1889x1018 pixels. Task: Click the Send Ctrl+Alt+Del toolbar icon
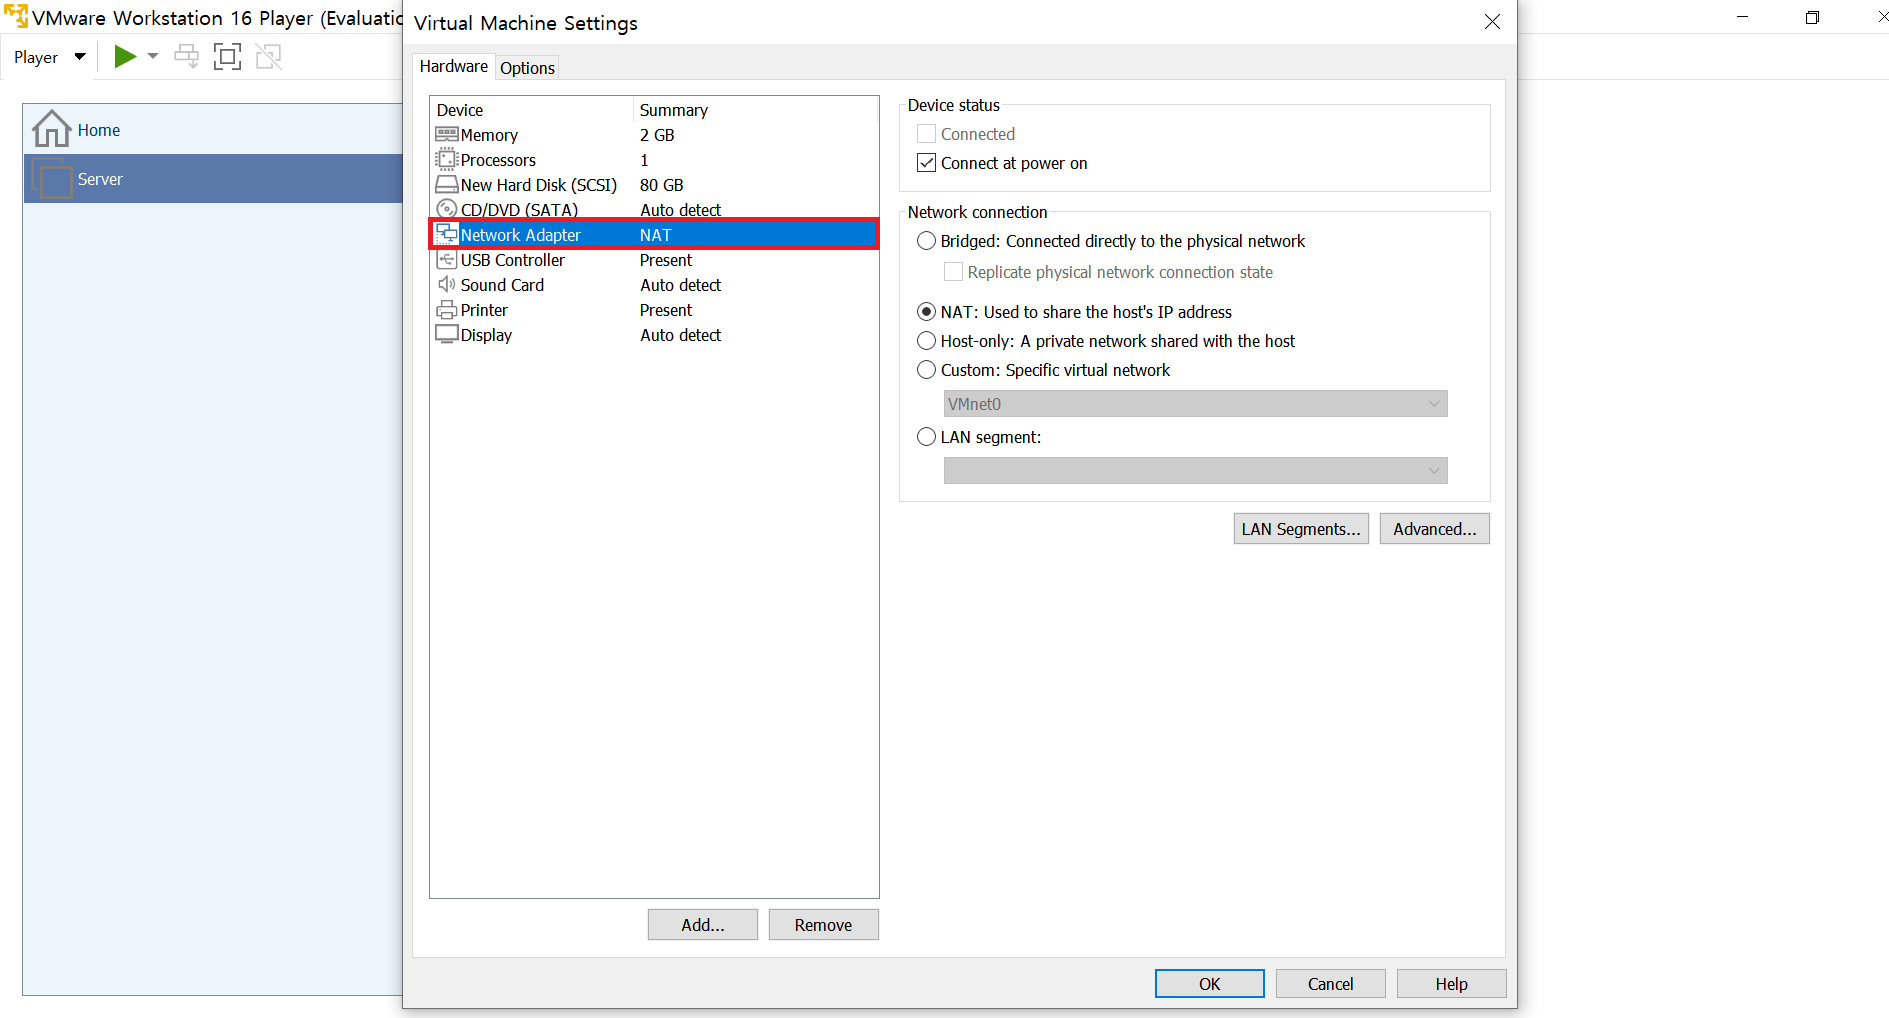(x=187, y=56)
